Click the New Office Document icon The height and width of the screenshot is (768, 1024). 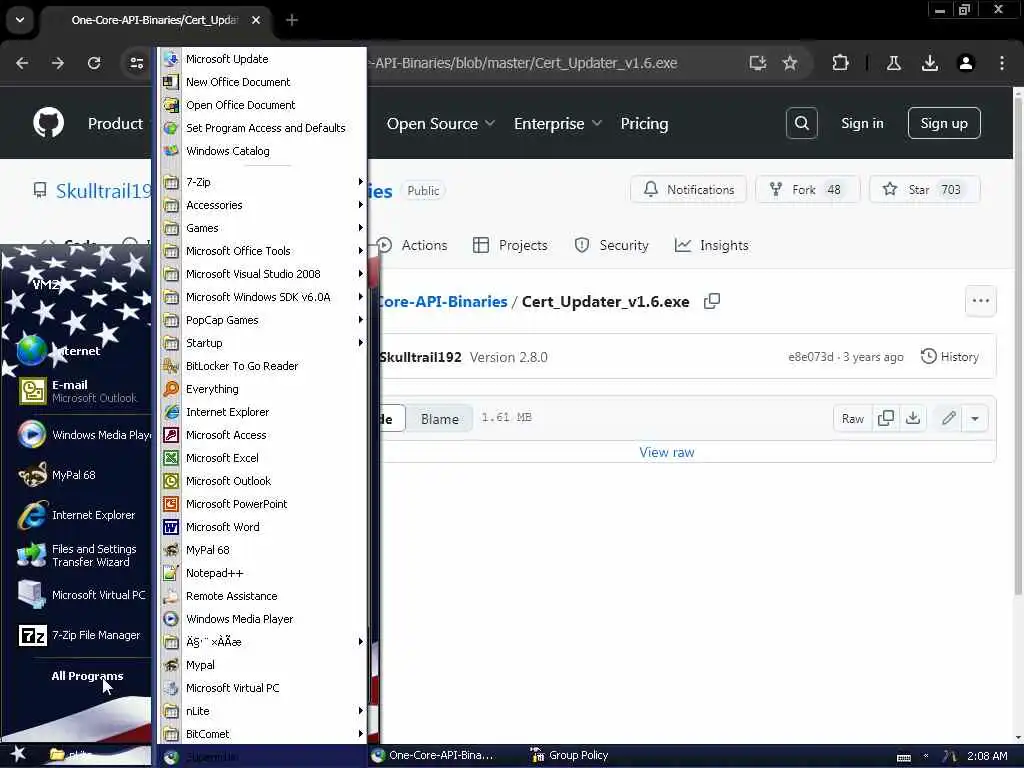(171, 82)
